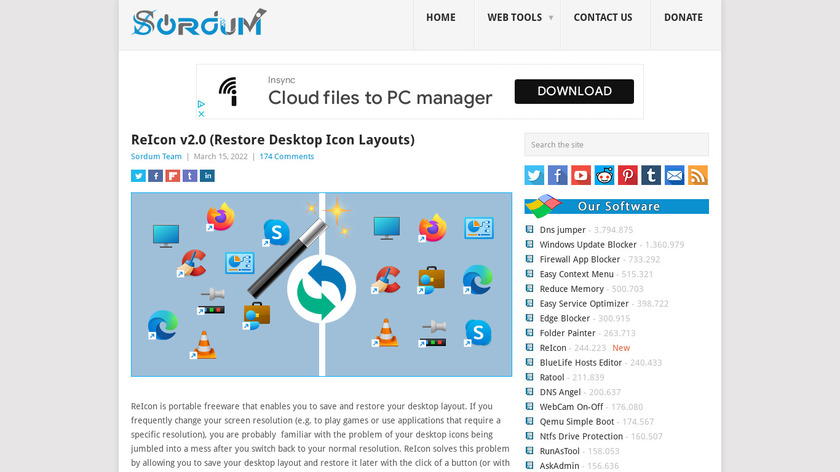Image resolution: width=840 pixels, height=472 pixels.
Task: Click the icon beside Easy Context Menu
Action: click(x=529, y=274)
